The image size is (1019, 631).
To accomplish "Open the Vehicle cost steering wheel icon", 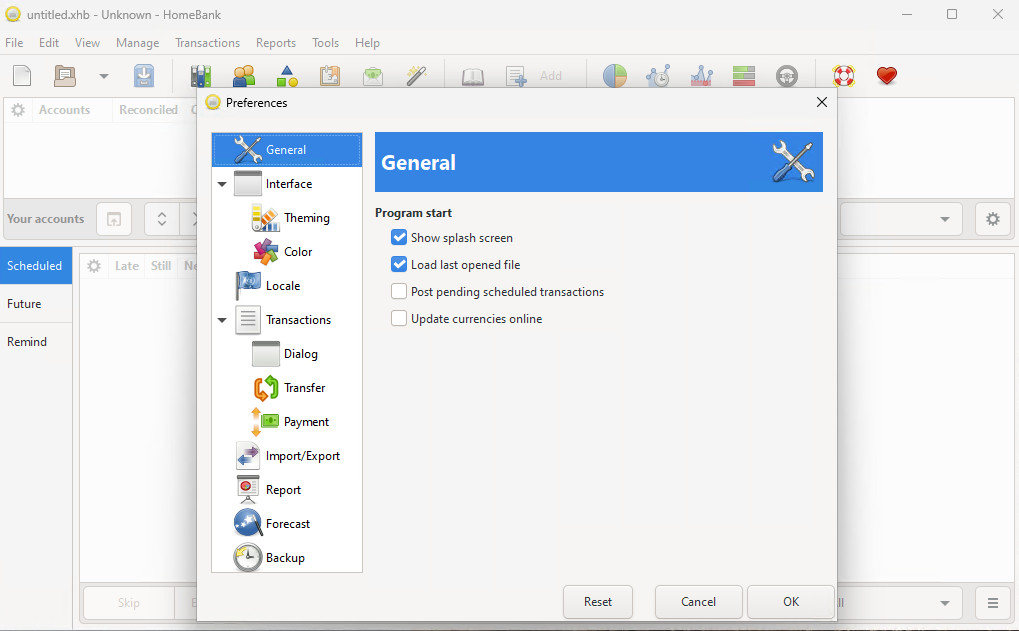I will [786, 76].
